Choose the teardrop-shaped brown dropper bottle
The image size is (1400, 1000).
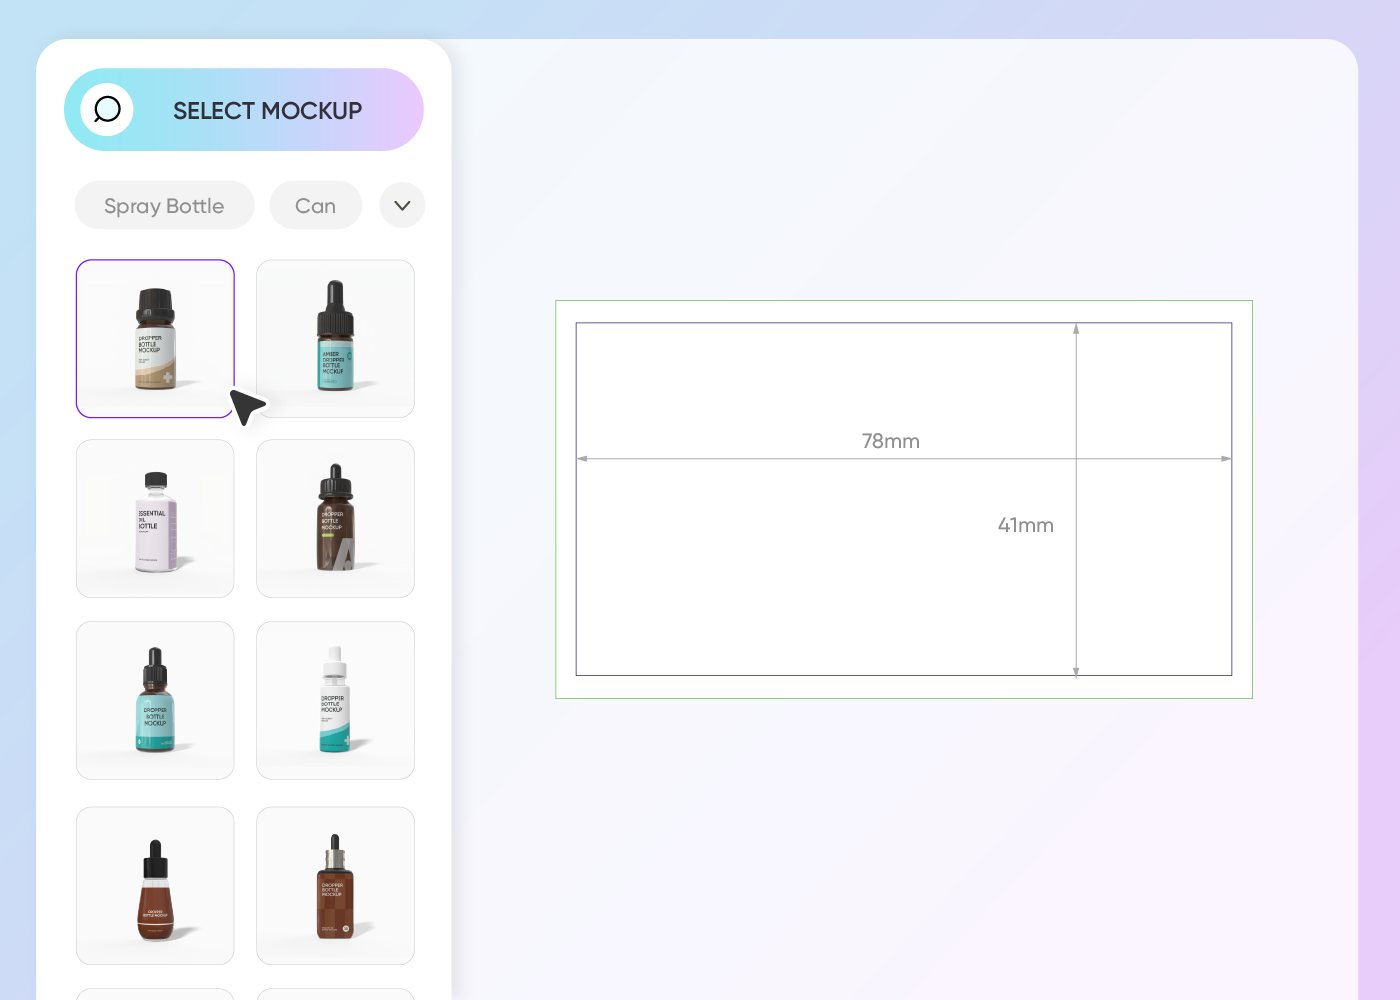point(155,886)
